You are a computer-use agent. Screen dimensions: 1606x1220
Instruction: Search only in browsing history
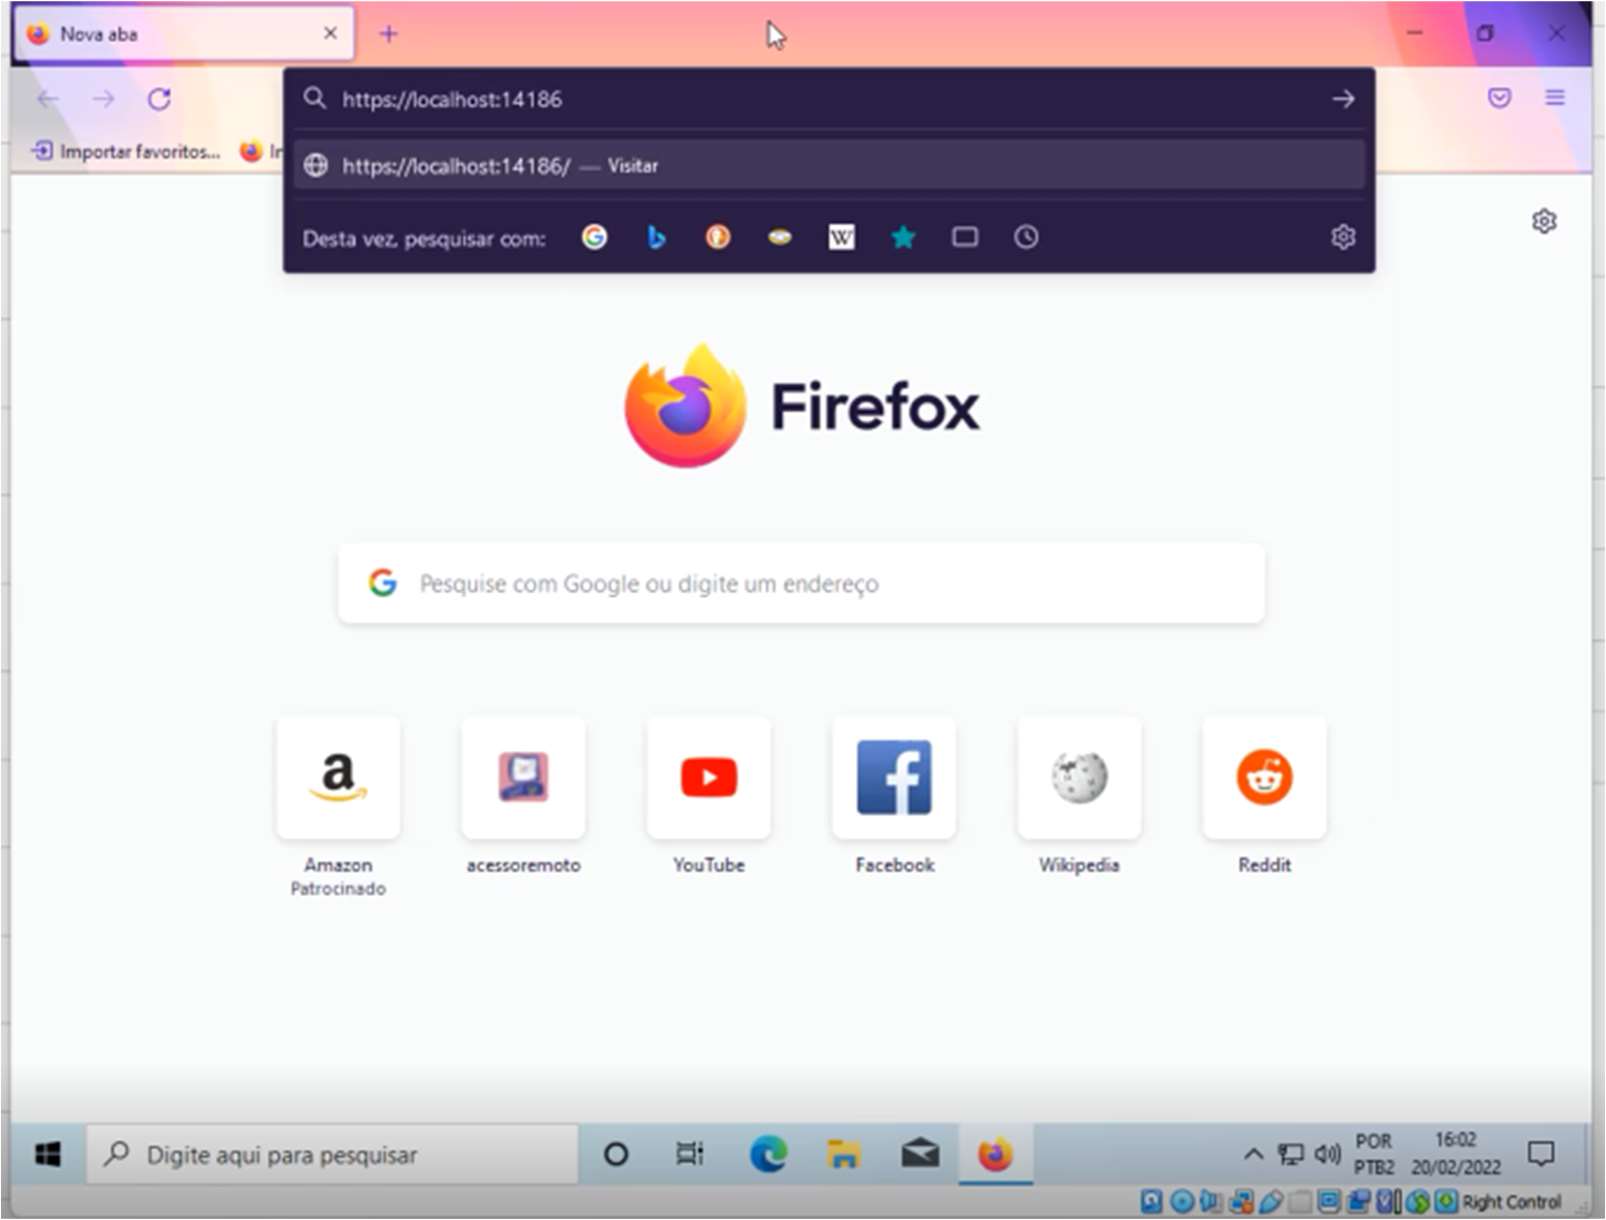click(x=1026, y=237)
